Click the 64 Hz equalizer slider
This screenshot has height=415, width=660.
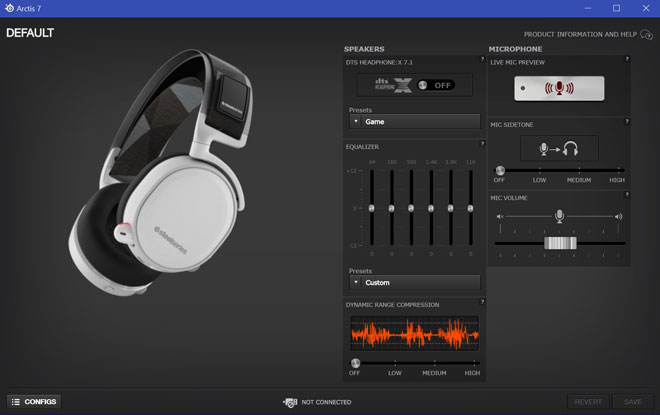[x=372, y=208]
